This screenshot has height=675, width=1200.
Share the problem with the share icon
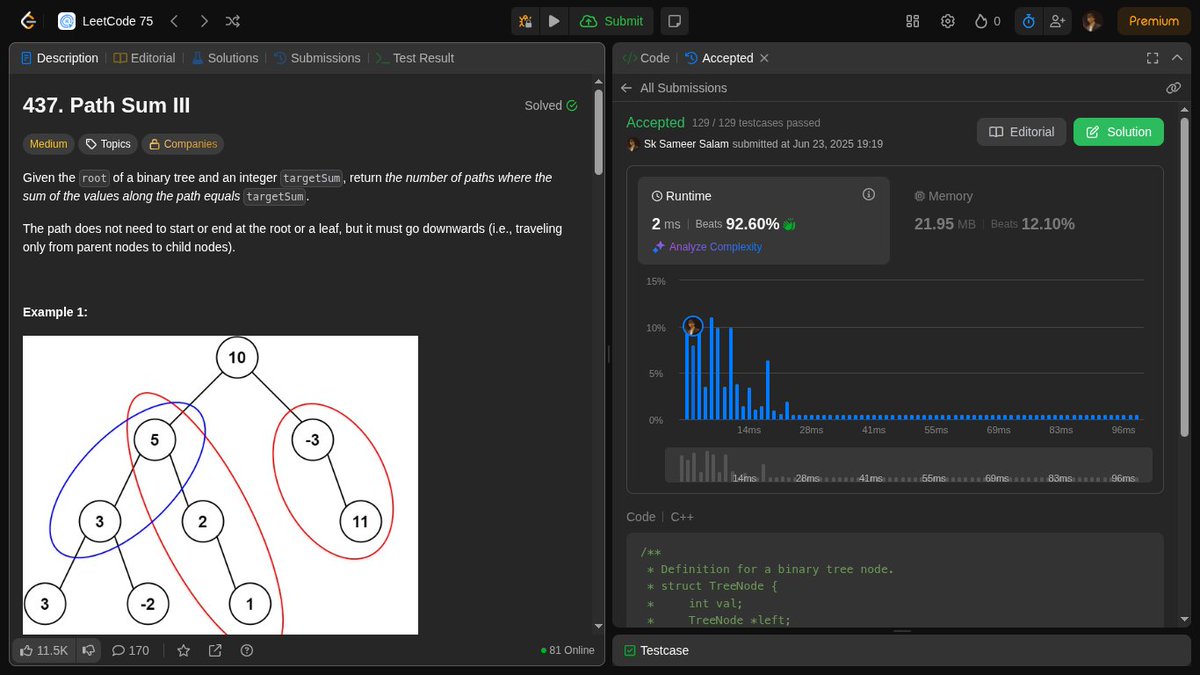tap(215, 650)
